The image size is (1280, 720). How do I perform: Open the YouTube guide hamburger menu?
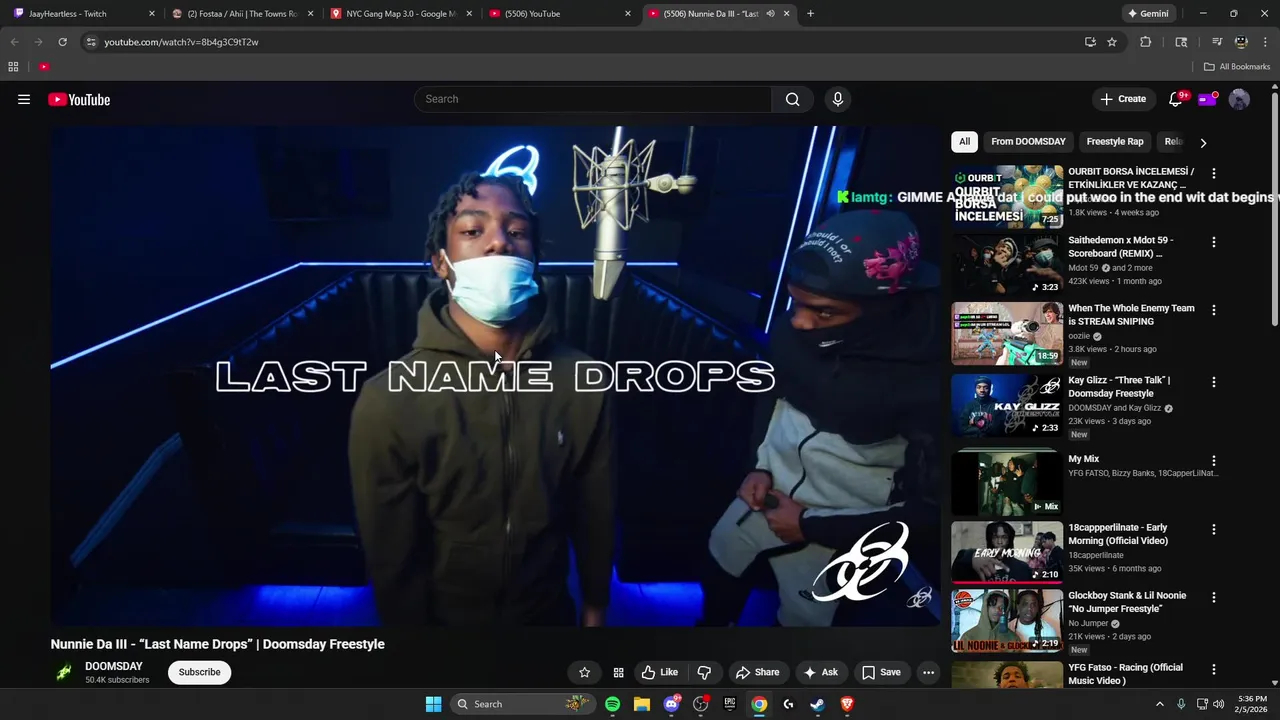pyautogui.click(x=24, y=99)
